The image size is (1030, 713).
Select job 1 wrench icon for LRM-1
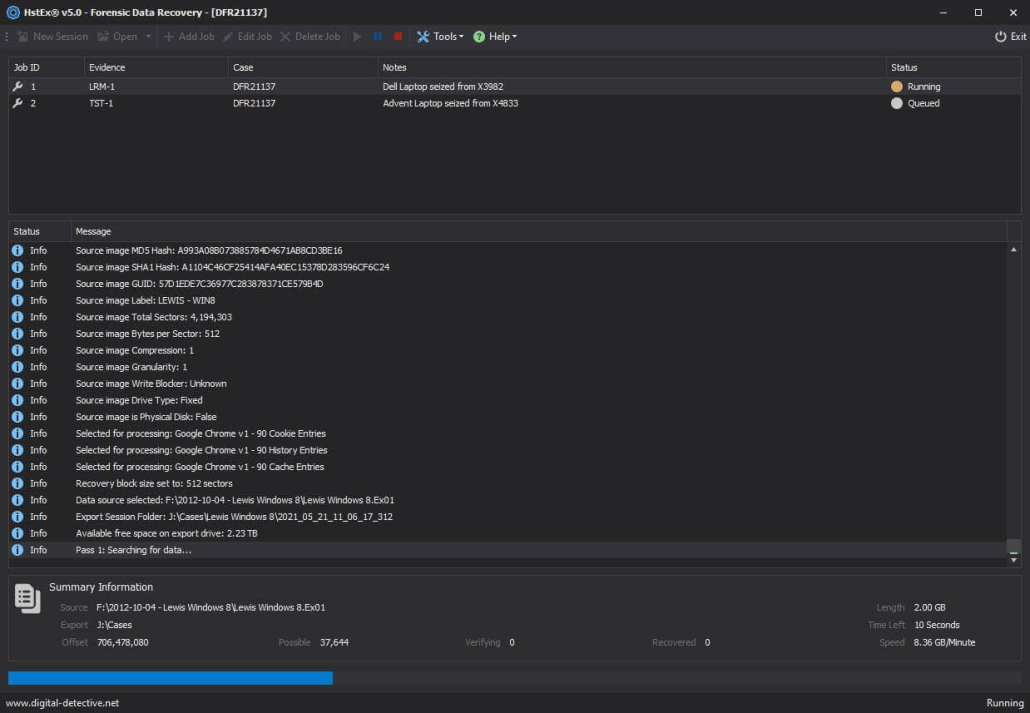17,87
